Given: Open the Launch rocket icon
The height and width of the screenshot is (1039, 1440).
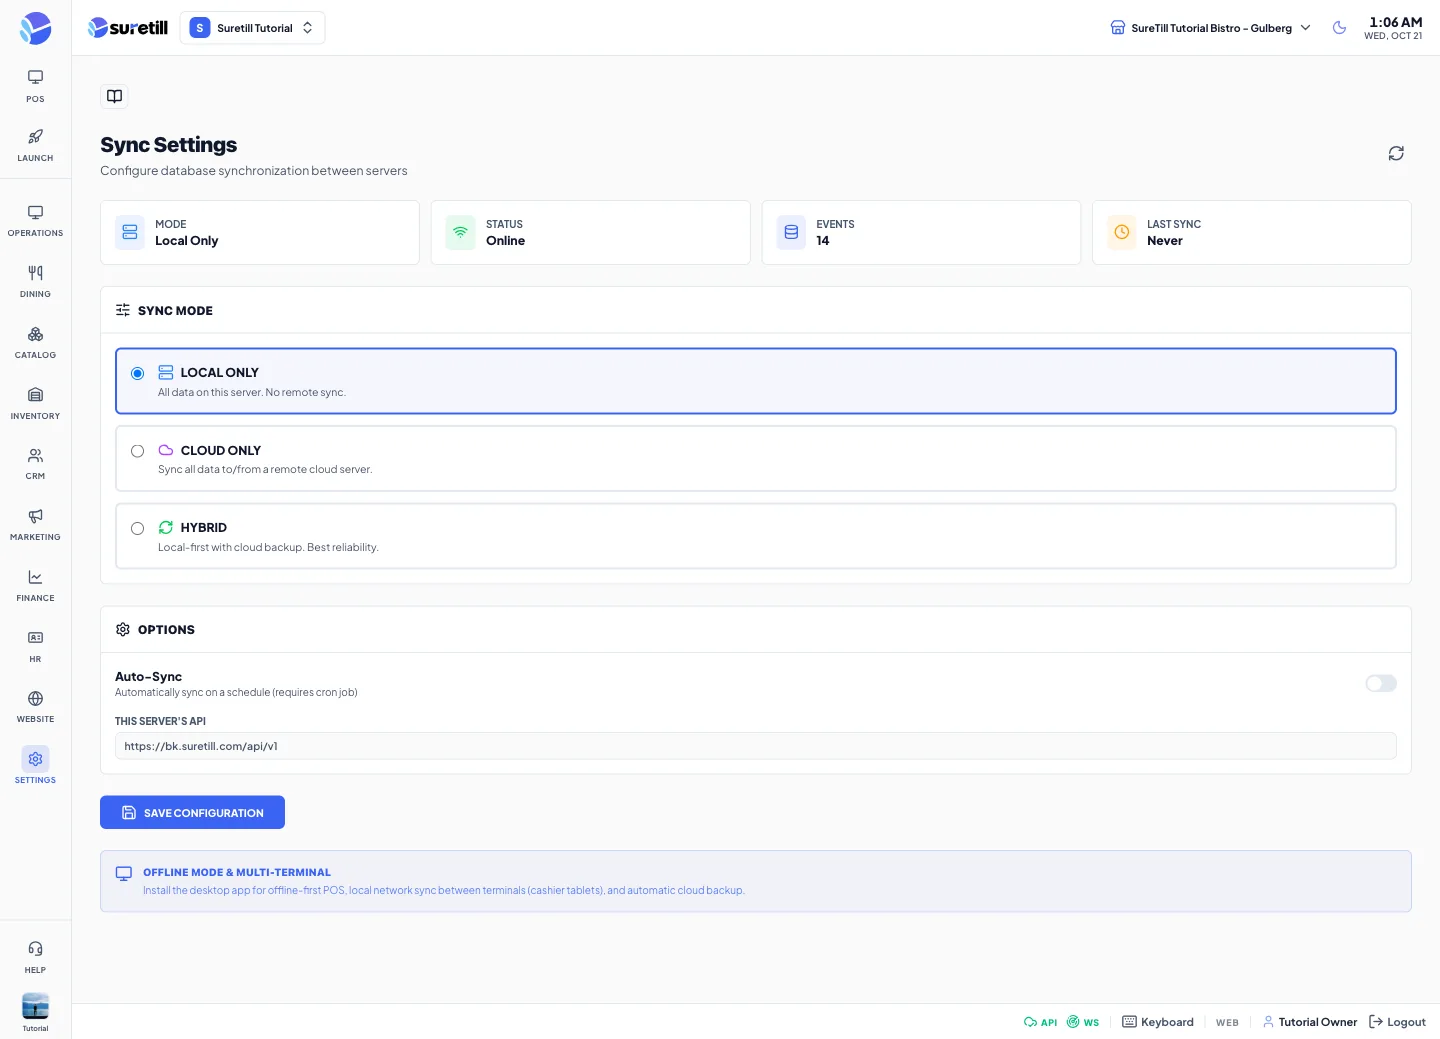Looking at the screenshot, I should [x=35, y=137].
